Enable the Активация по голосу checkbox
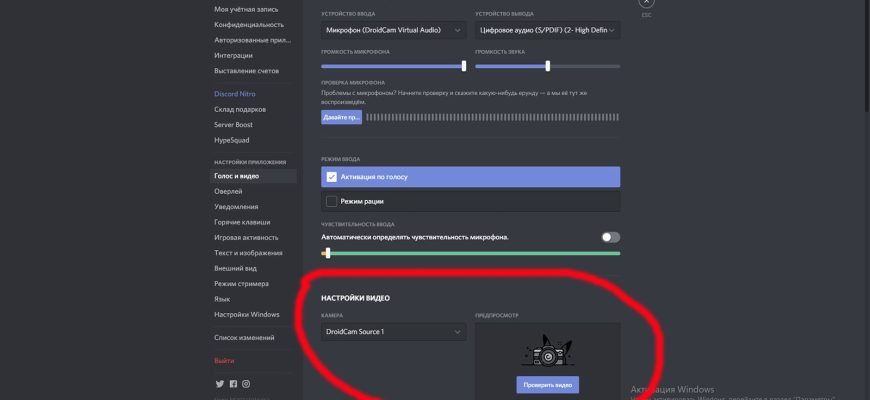 click(x=332, y=177)
